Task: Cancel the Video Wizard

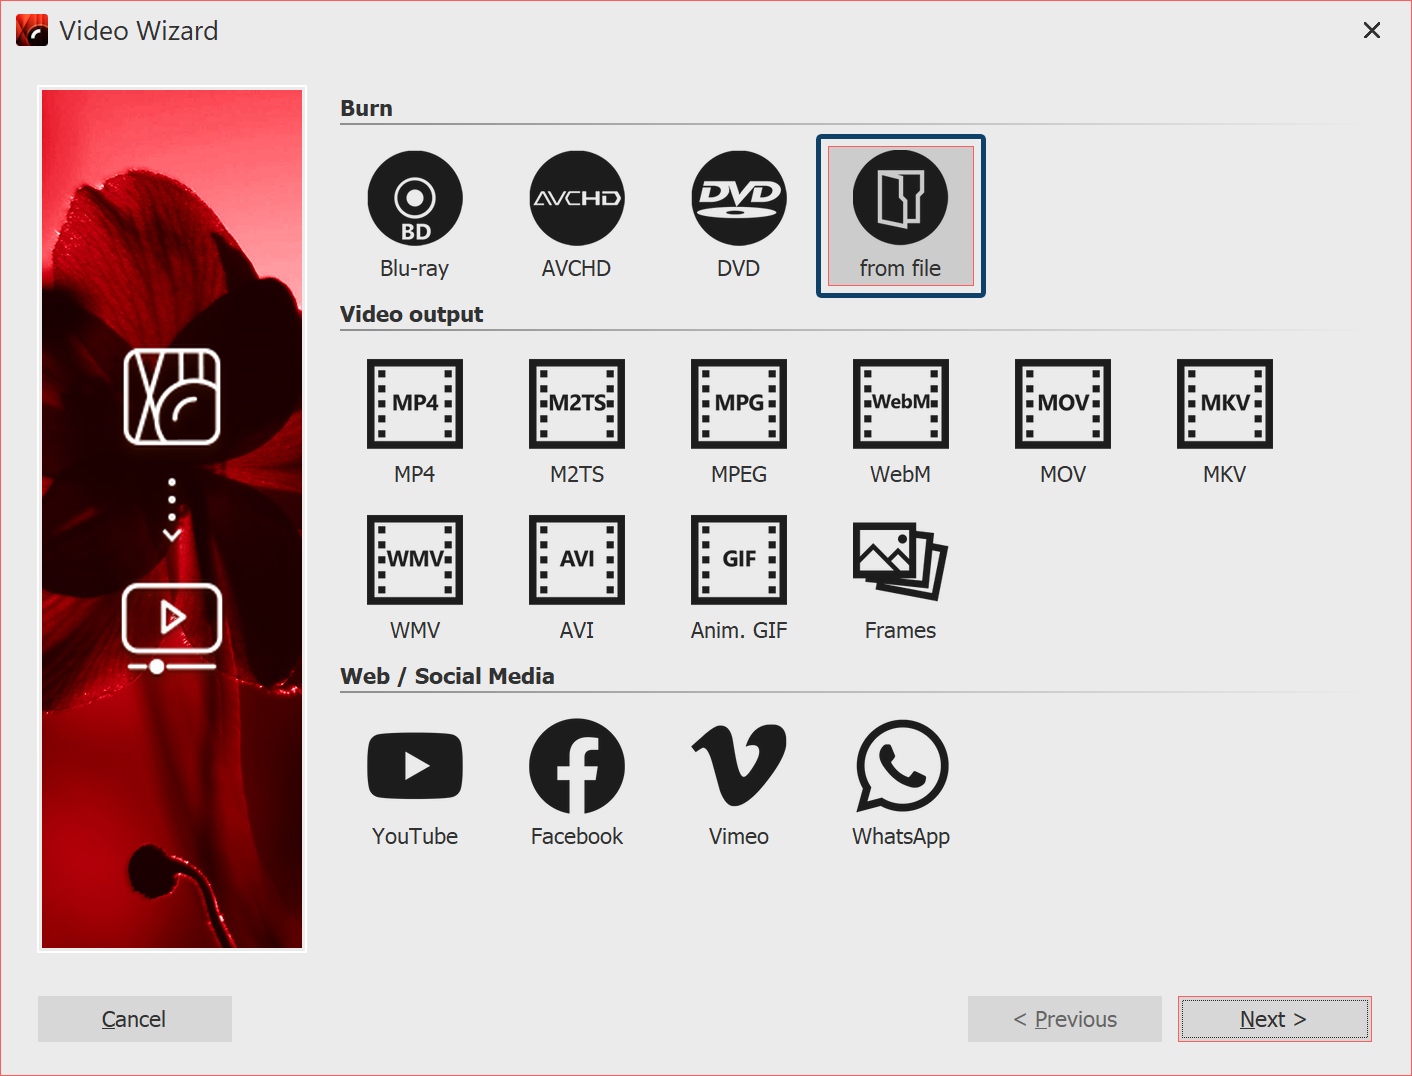Action: pyautogui.click(x=134, y=1018)
